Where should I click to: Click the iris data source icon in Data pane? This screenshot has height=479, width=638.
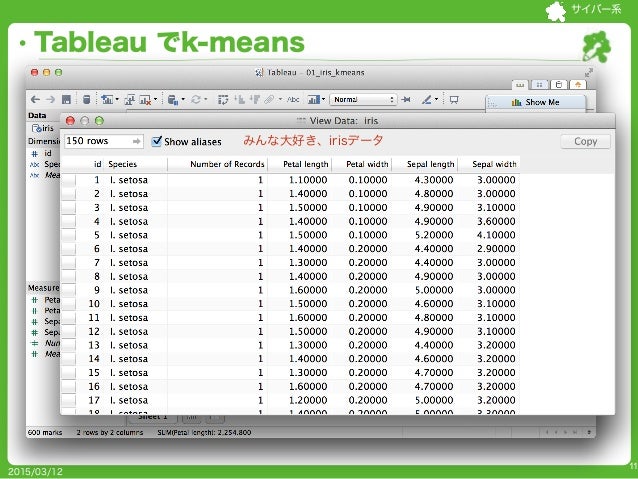[37, 128]
